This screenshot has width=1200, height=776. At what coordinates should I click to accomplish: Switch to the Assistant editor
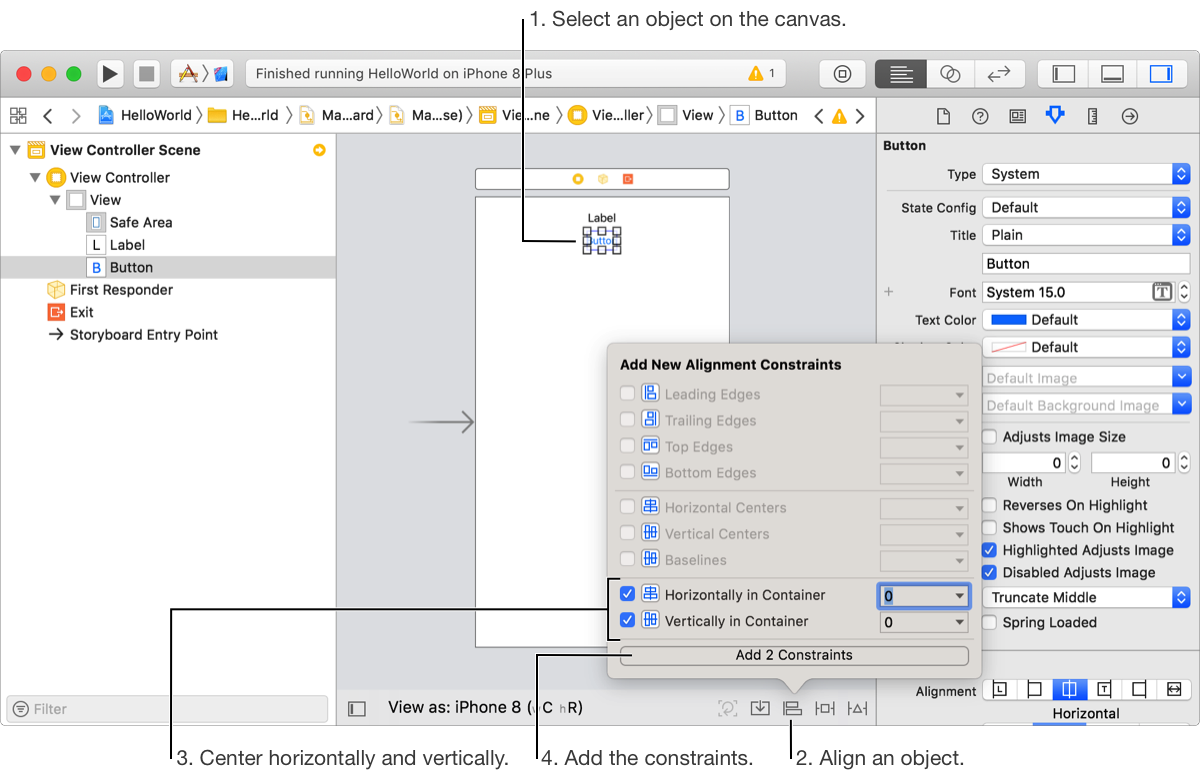[x=950, y=74]
